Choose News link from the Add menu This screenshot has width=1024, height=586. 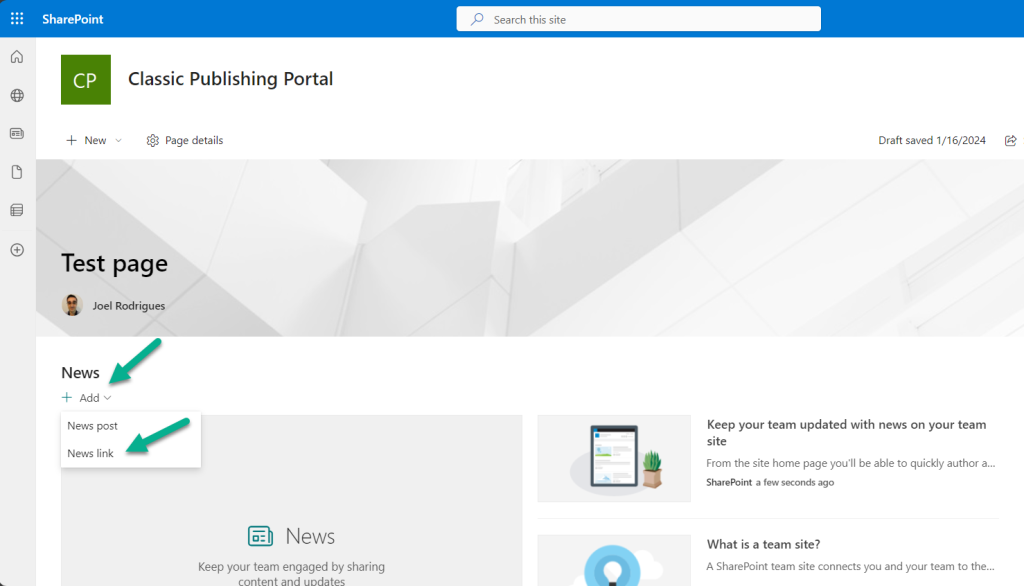[90, 453]
